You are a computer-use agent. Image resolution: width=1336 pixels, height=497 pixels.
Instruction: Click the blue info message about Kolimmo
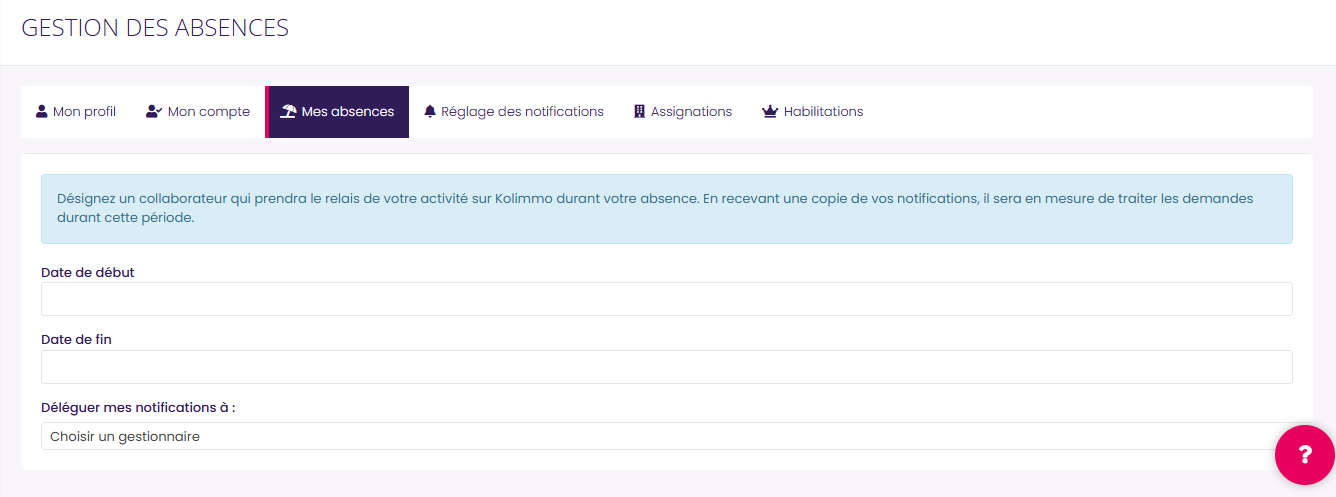666,209
